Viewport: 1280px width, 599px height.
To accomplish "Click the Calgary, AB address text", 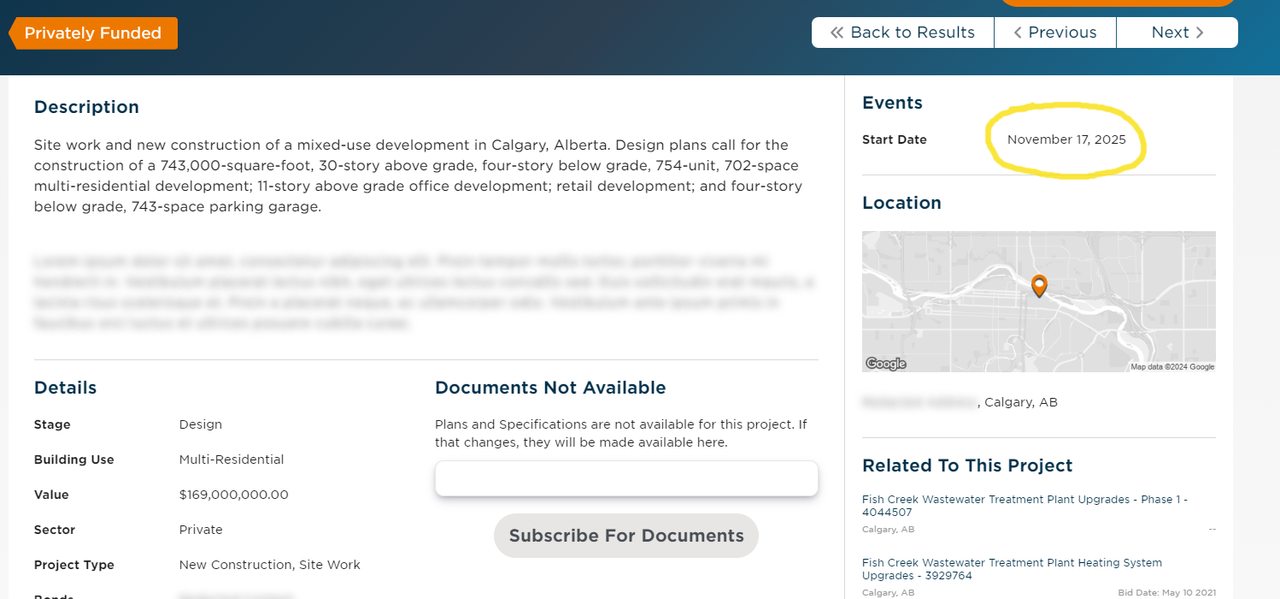I will [1021, 402].
